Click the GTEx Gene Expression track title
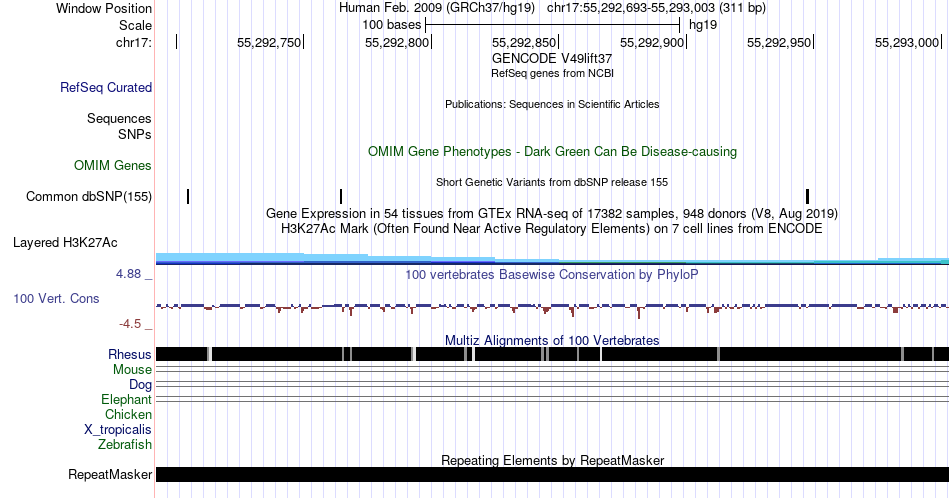The width and height of the screenshot is (950, 498). (552, 213)
